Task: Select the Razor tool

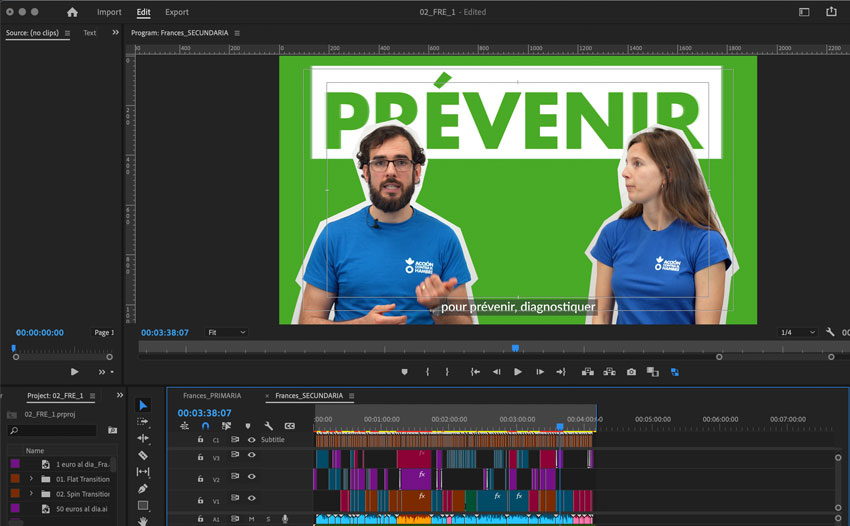Action: click(143, 455)
